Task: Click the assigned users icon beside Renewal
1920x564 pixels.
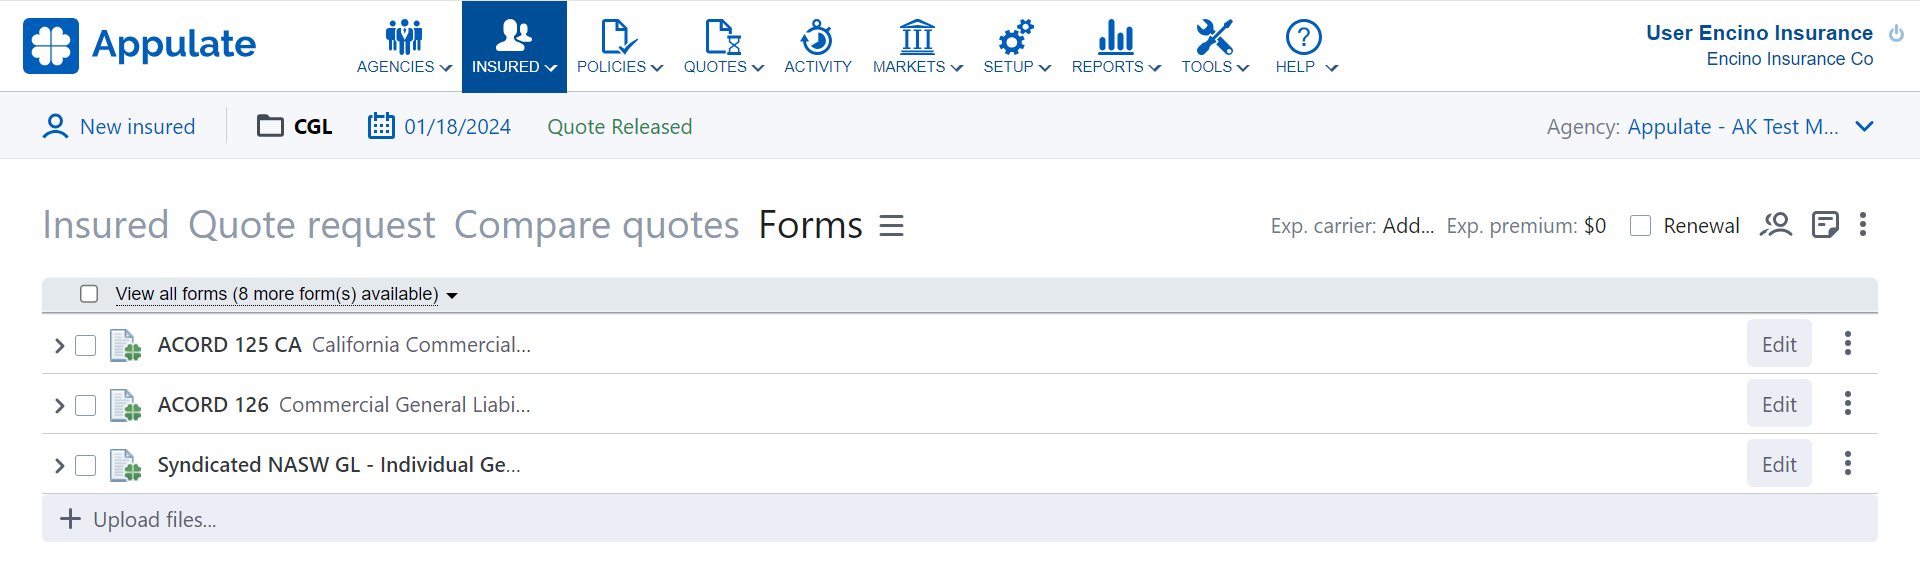Action: [1776, 225]
